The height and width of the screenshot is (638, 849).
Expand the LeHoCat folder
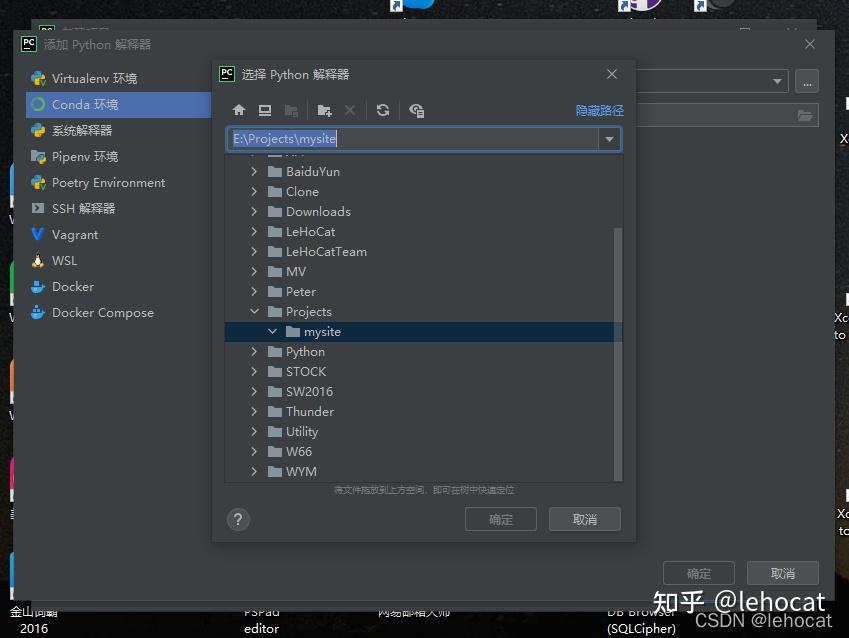[x=254, y=231]
